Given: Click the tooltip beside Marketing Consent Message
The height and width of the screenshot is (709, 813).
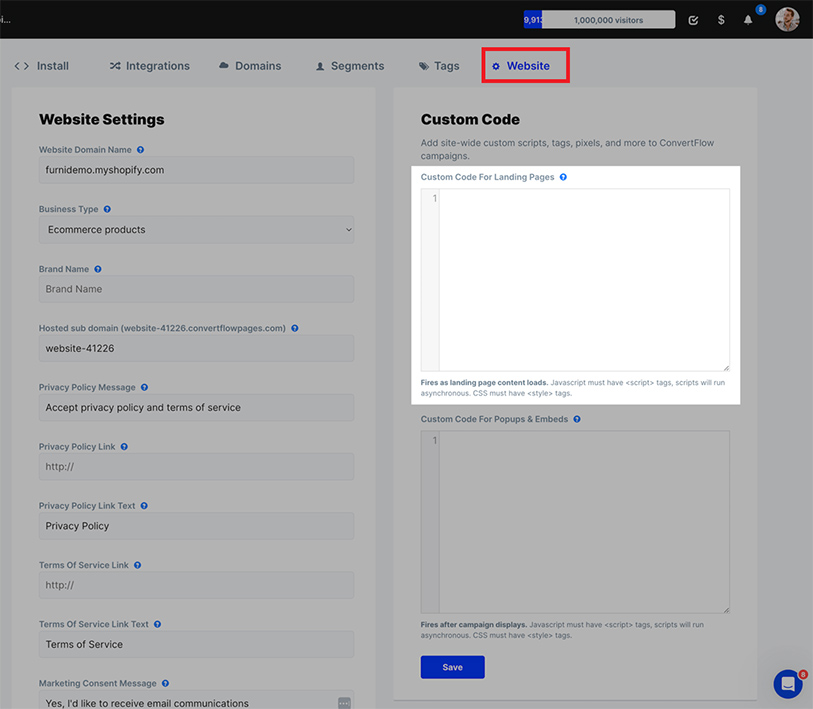Looking at the screenshot, I should tap(163, 683).
